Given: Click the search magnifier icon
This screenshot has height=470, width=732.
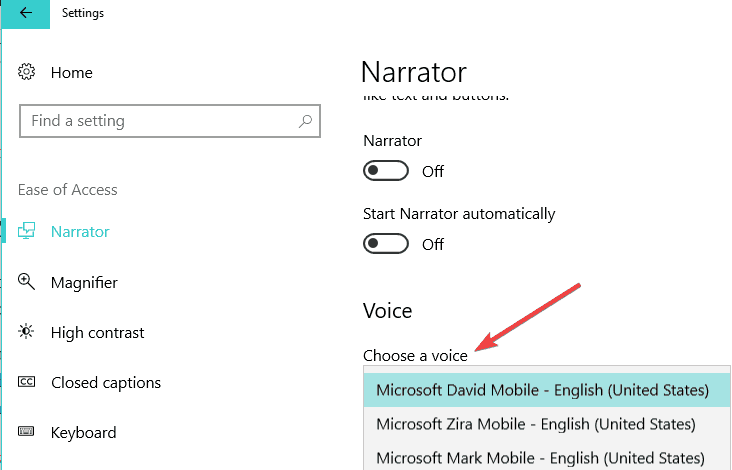Looking at the screenshot, I should tap(306, 121).
